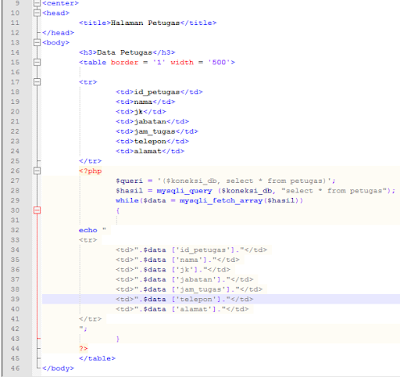This screenshot has width=400, height=377.
Task: Click the alamat header cell on line 24
Action: (x=148, y=151)
